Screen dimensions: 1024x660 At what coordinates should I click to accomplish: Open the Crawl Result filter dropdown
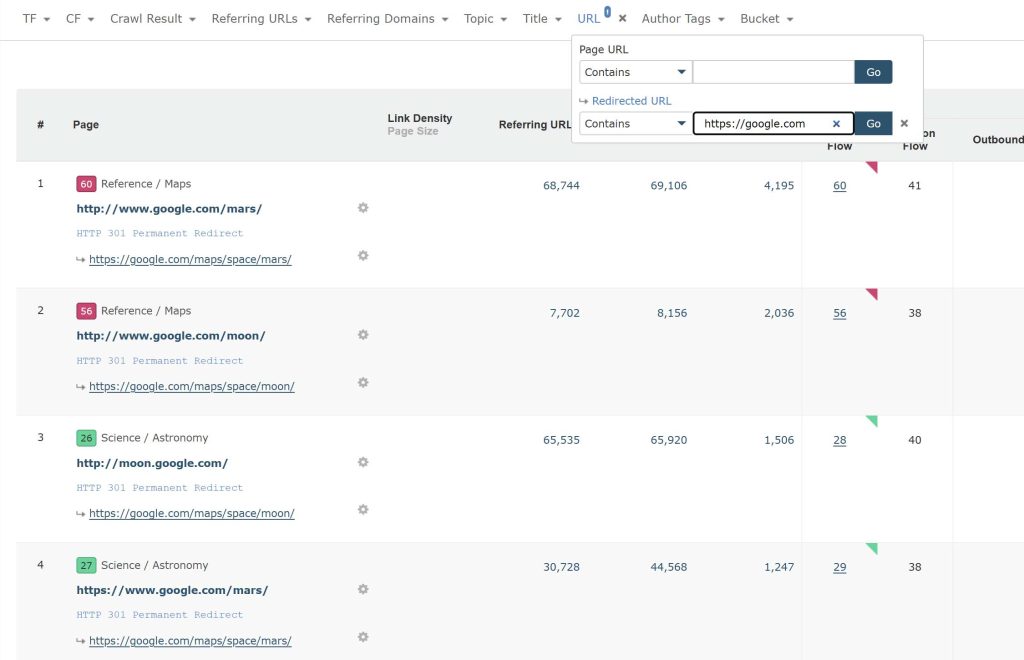coord(153,19)
